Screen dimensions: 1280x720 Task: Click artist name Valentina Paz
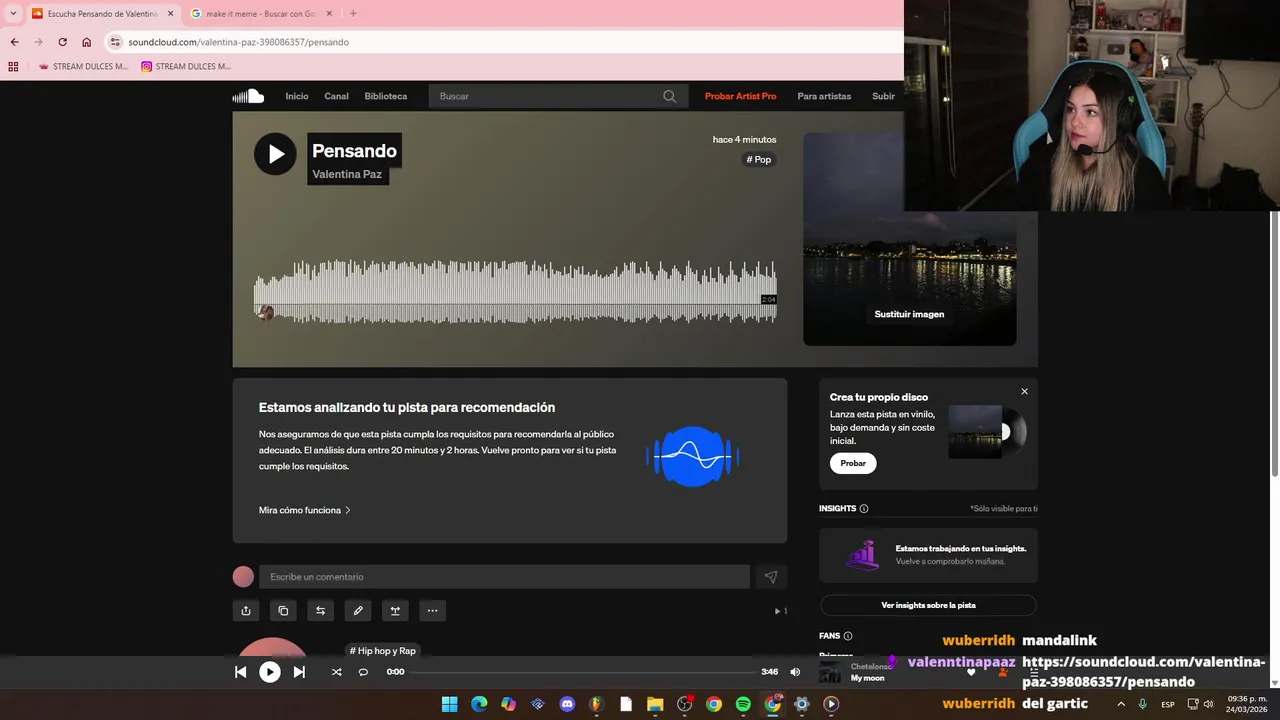[x=347, y=174]
